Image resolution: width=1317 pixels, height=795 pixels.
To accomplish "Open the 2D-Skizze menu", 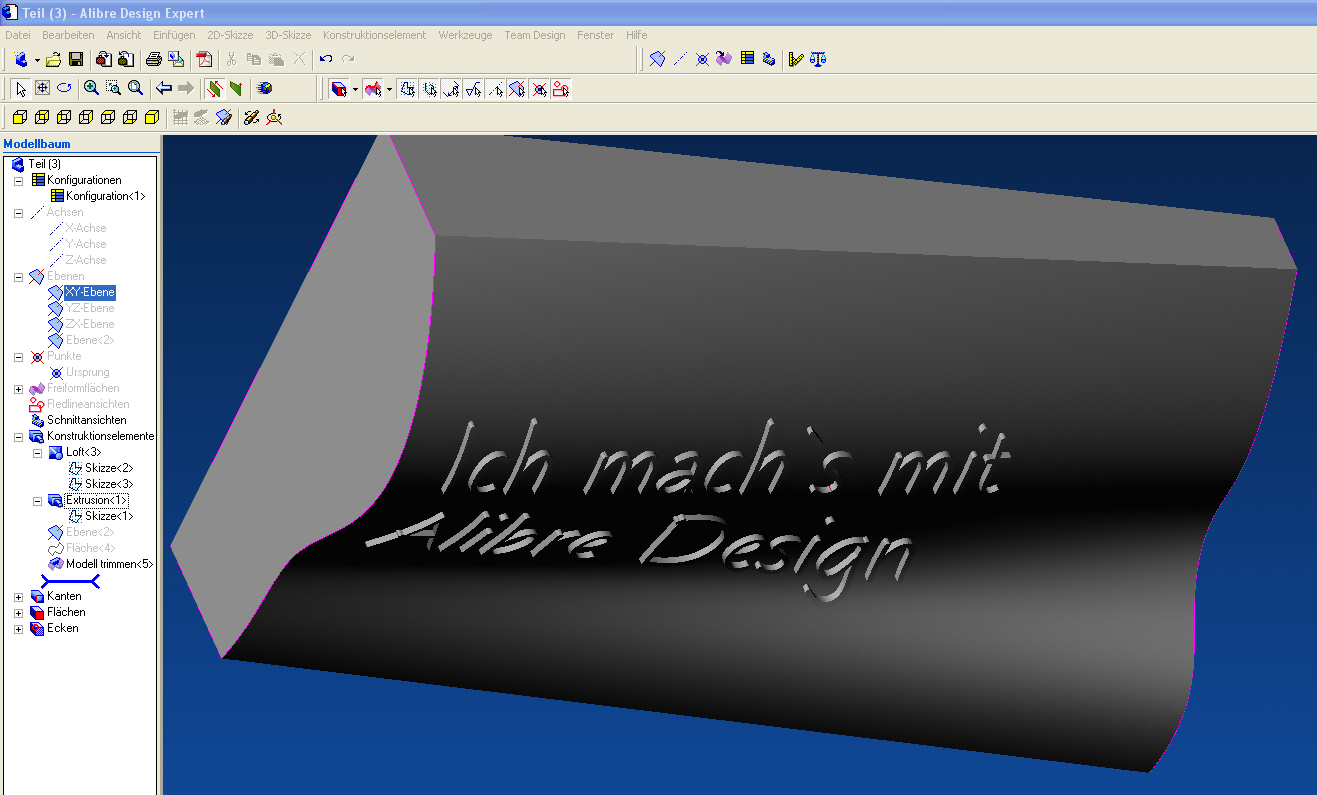I will (x=230, y=35).
